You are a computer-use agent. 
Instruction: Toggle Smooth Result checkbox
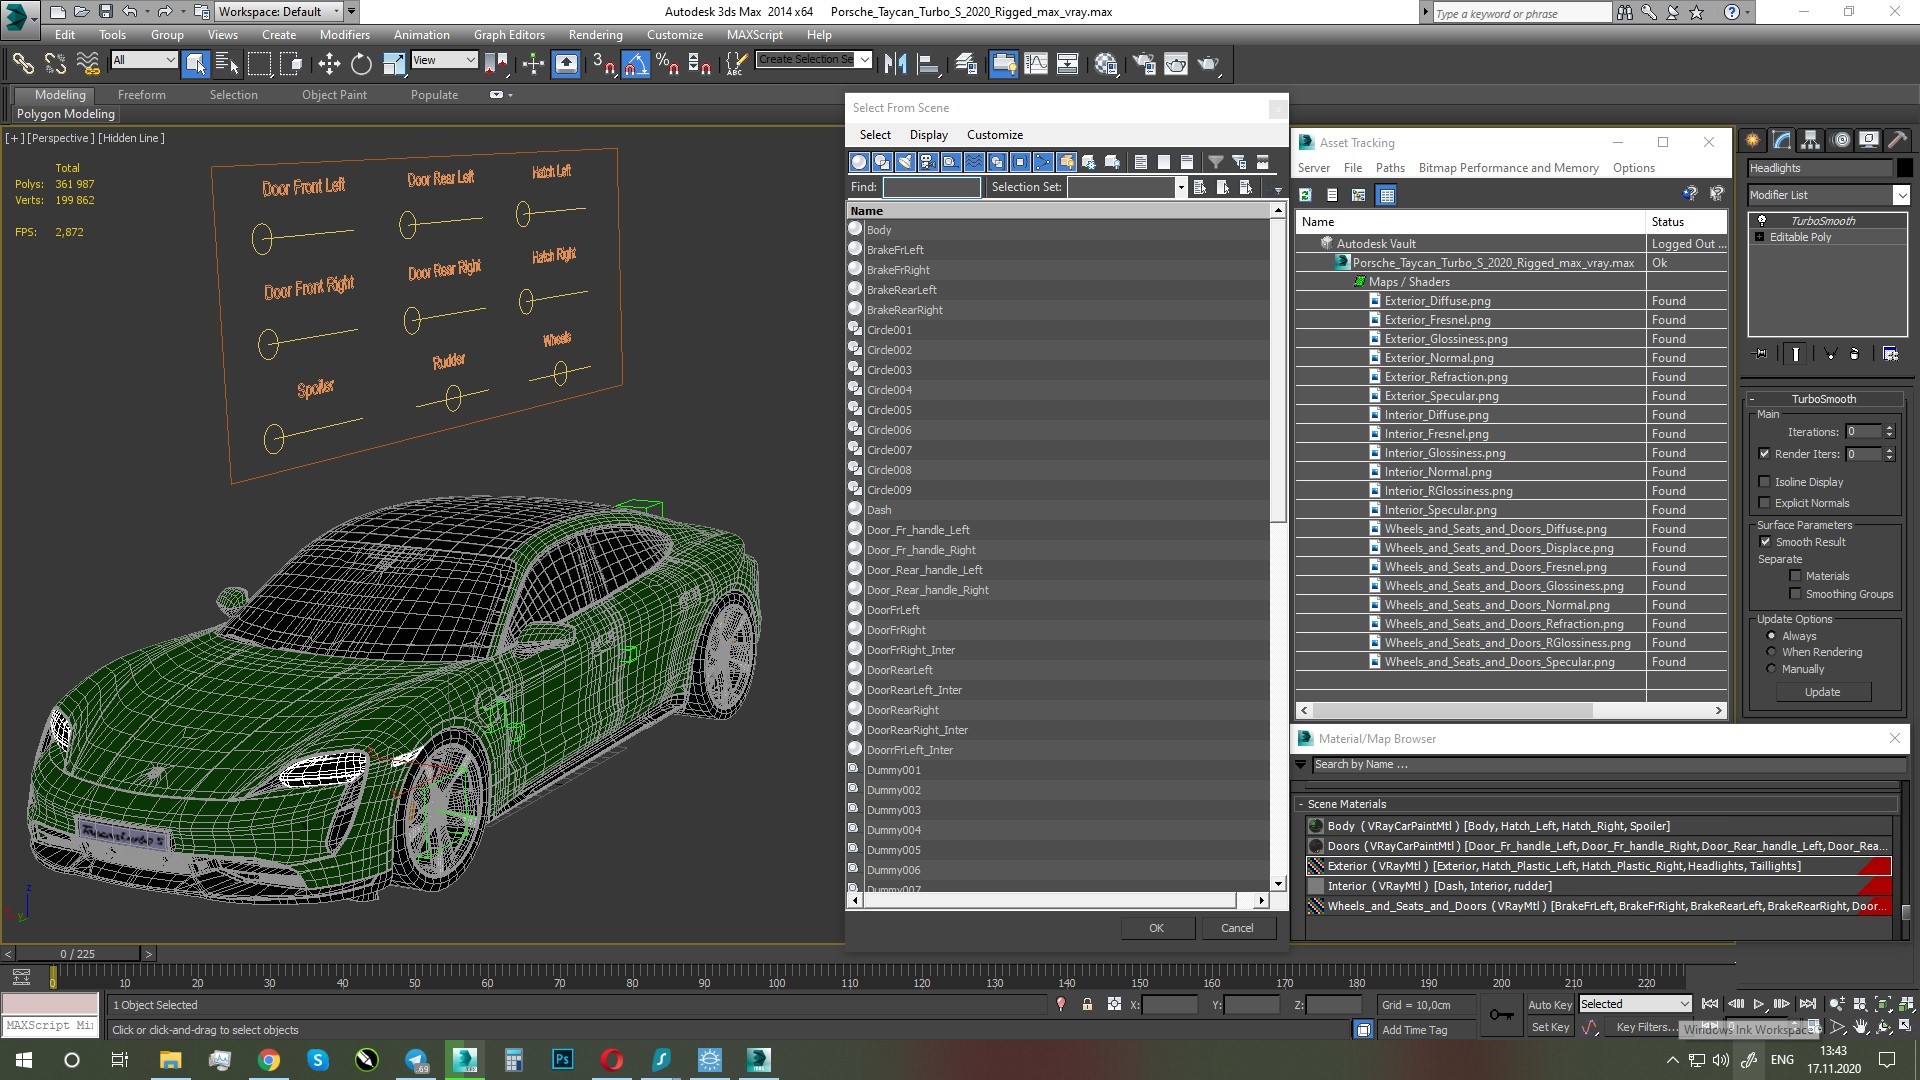pos(1765,542)
